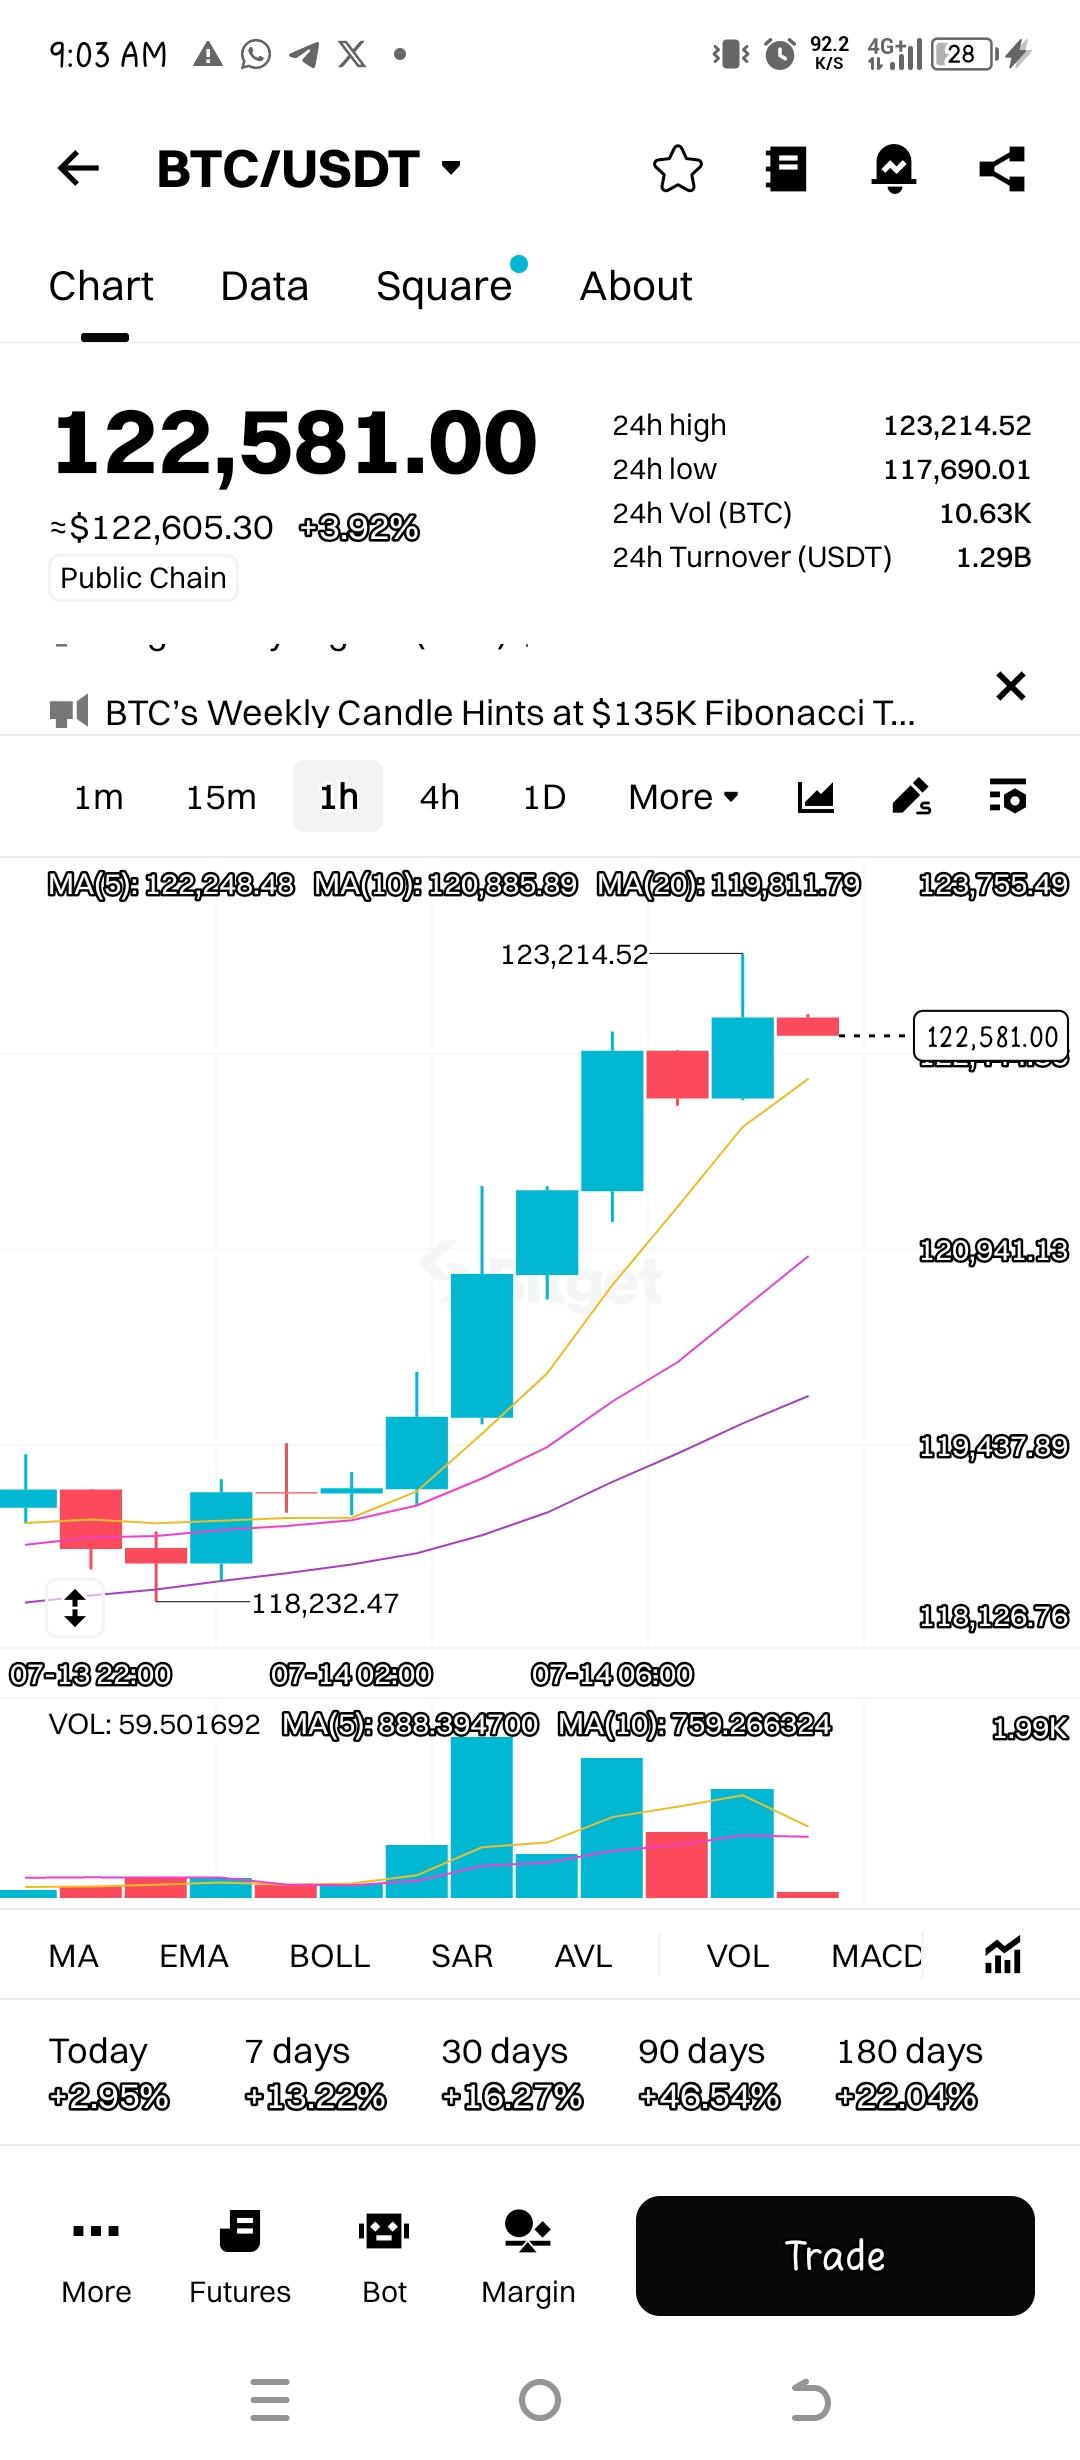Add BTC/USDT to favorites with star
1080x2460 pixels.
pyautogui.click(x=678, y=168)
